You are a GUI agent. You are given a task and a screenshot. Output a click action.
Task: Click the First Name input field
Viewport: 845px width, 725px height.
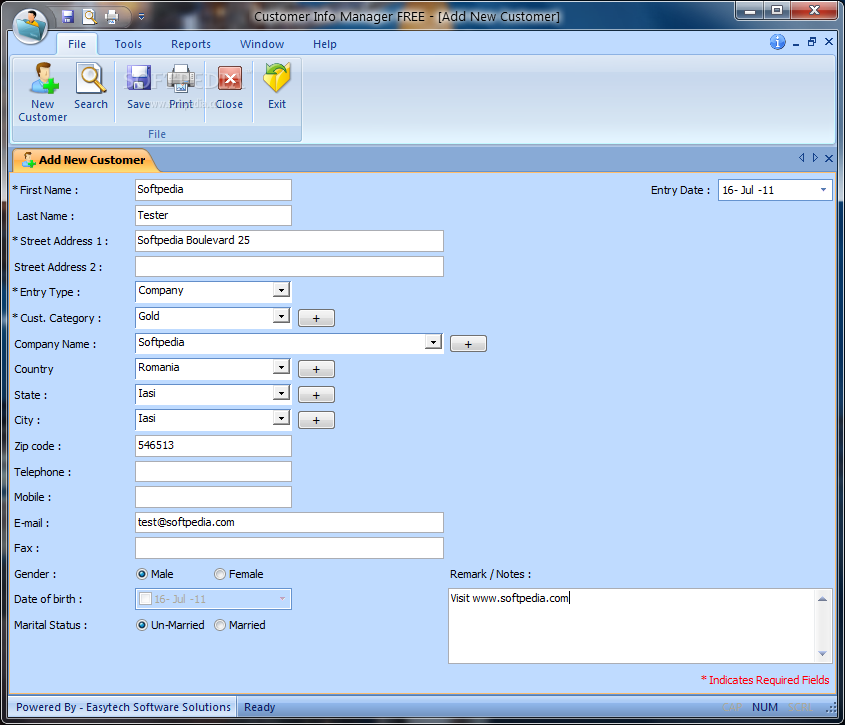coord(213,190)
